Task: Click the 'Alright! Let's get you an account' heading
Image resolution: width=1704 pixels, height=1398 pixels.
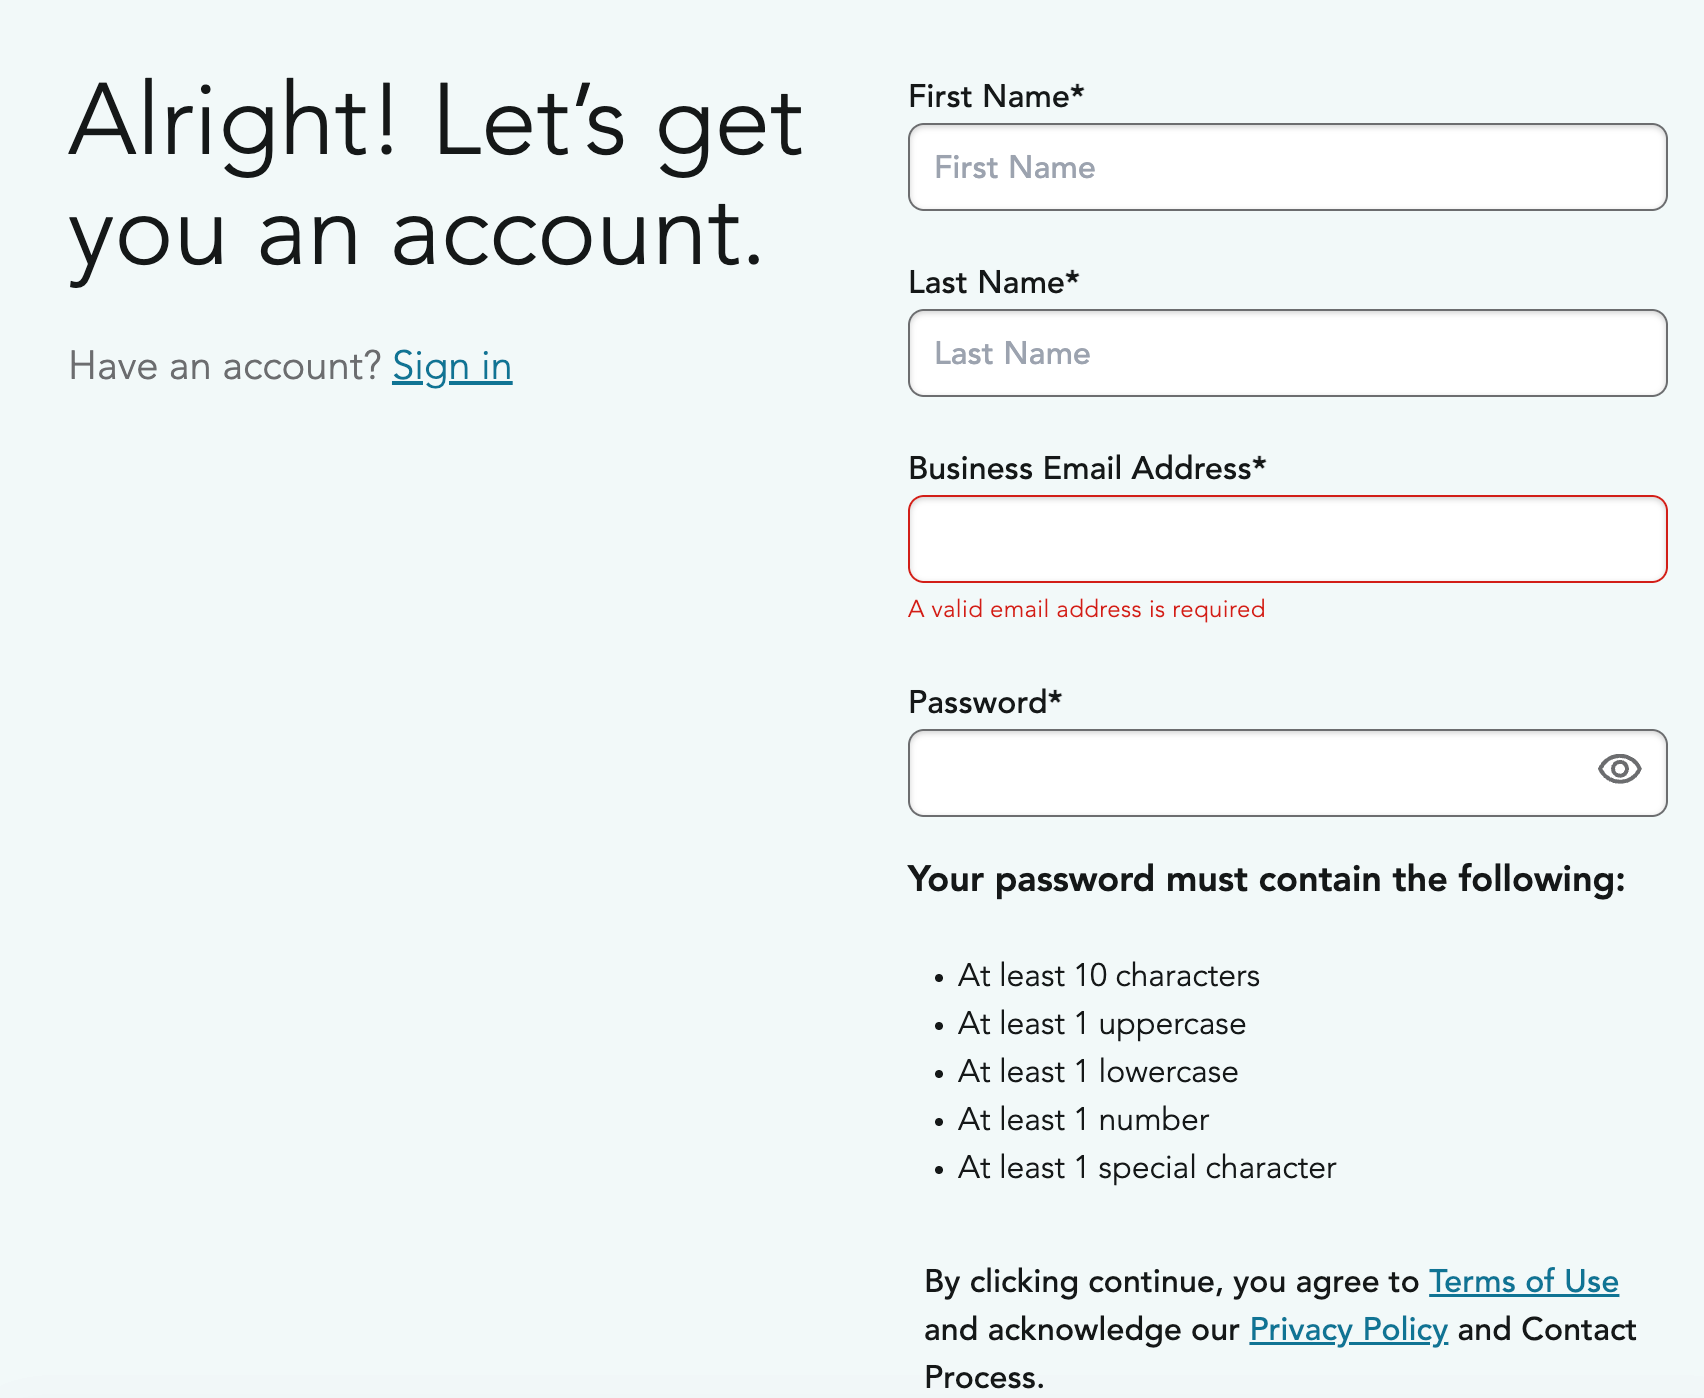Action: (x=435, y=177)
